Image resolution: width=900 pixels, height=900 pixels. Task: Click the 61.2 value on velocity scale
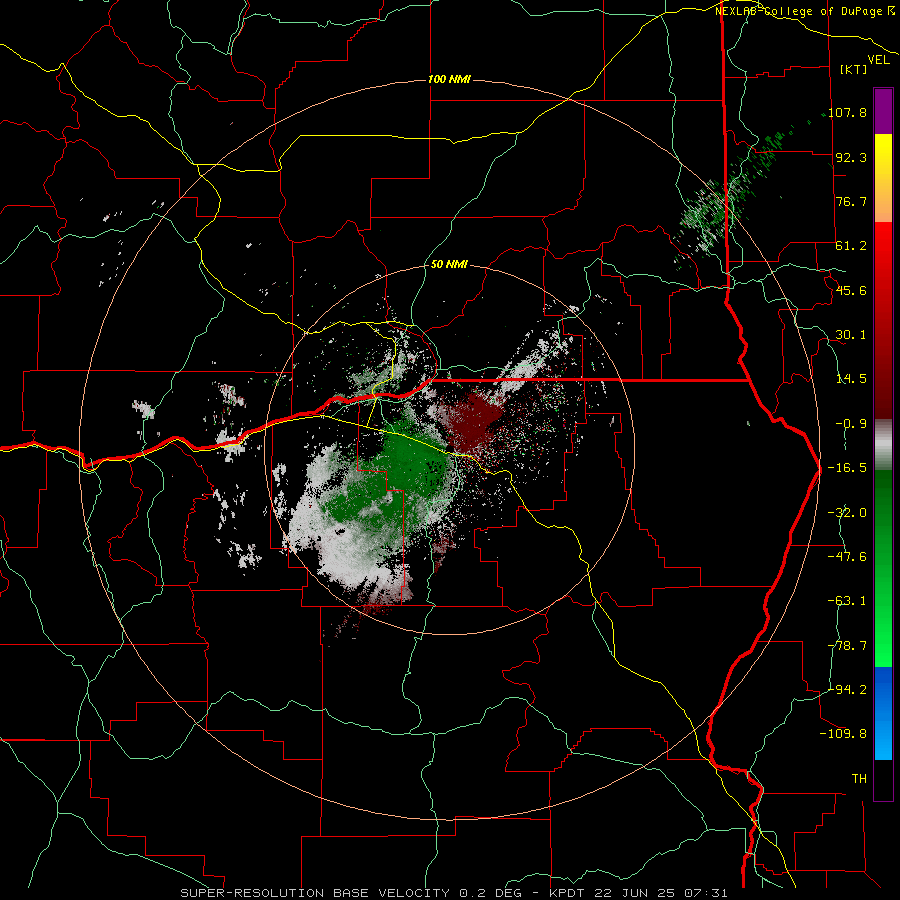(851, 246)
